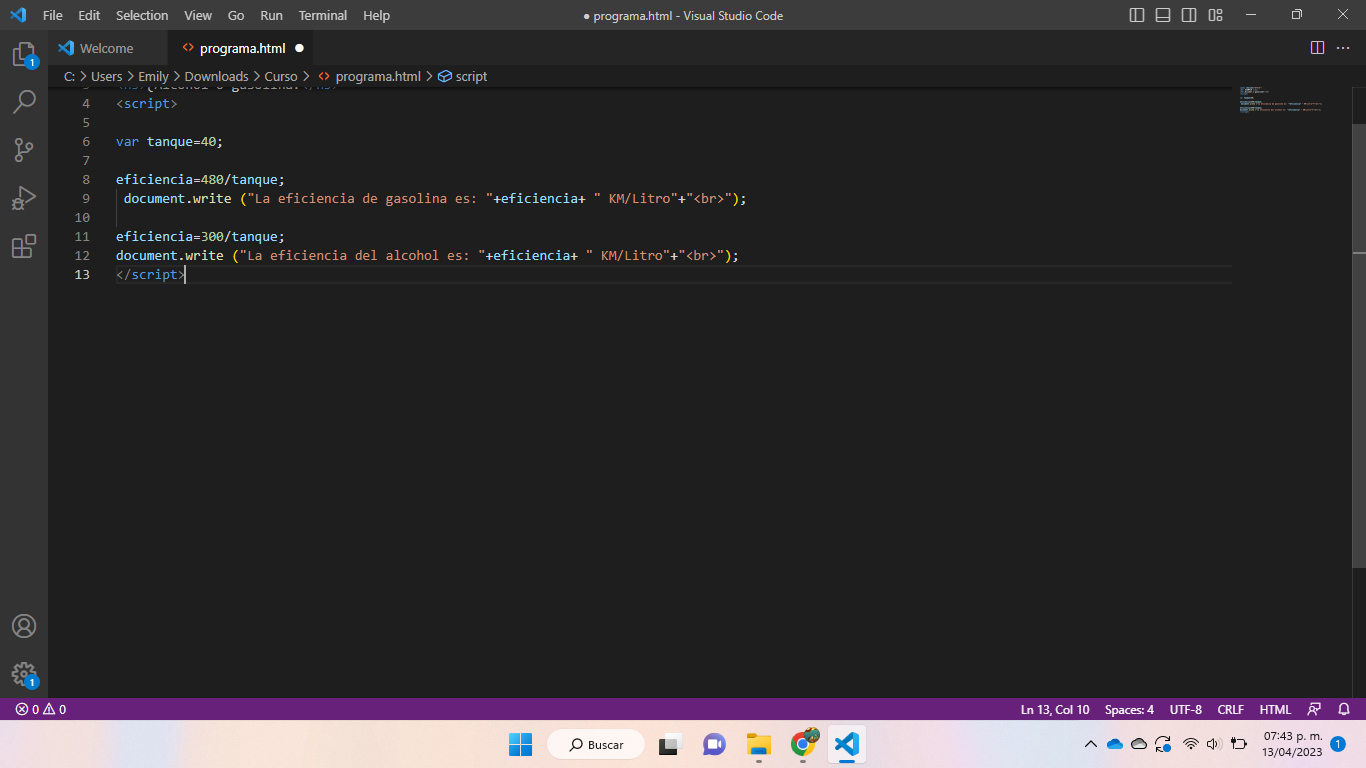Open the Help menu
The height and width of the screenshot is (768, 1366).
(377, 15)
